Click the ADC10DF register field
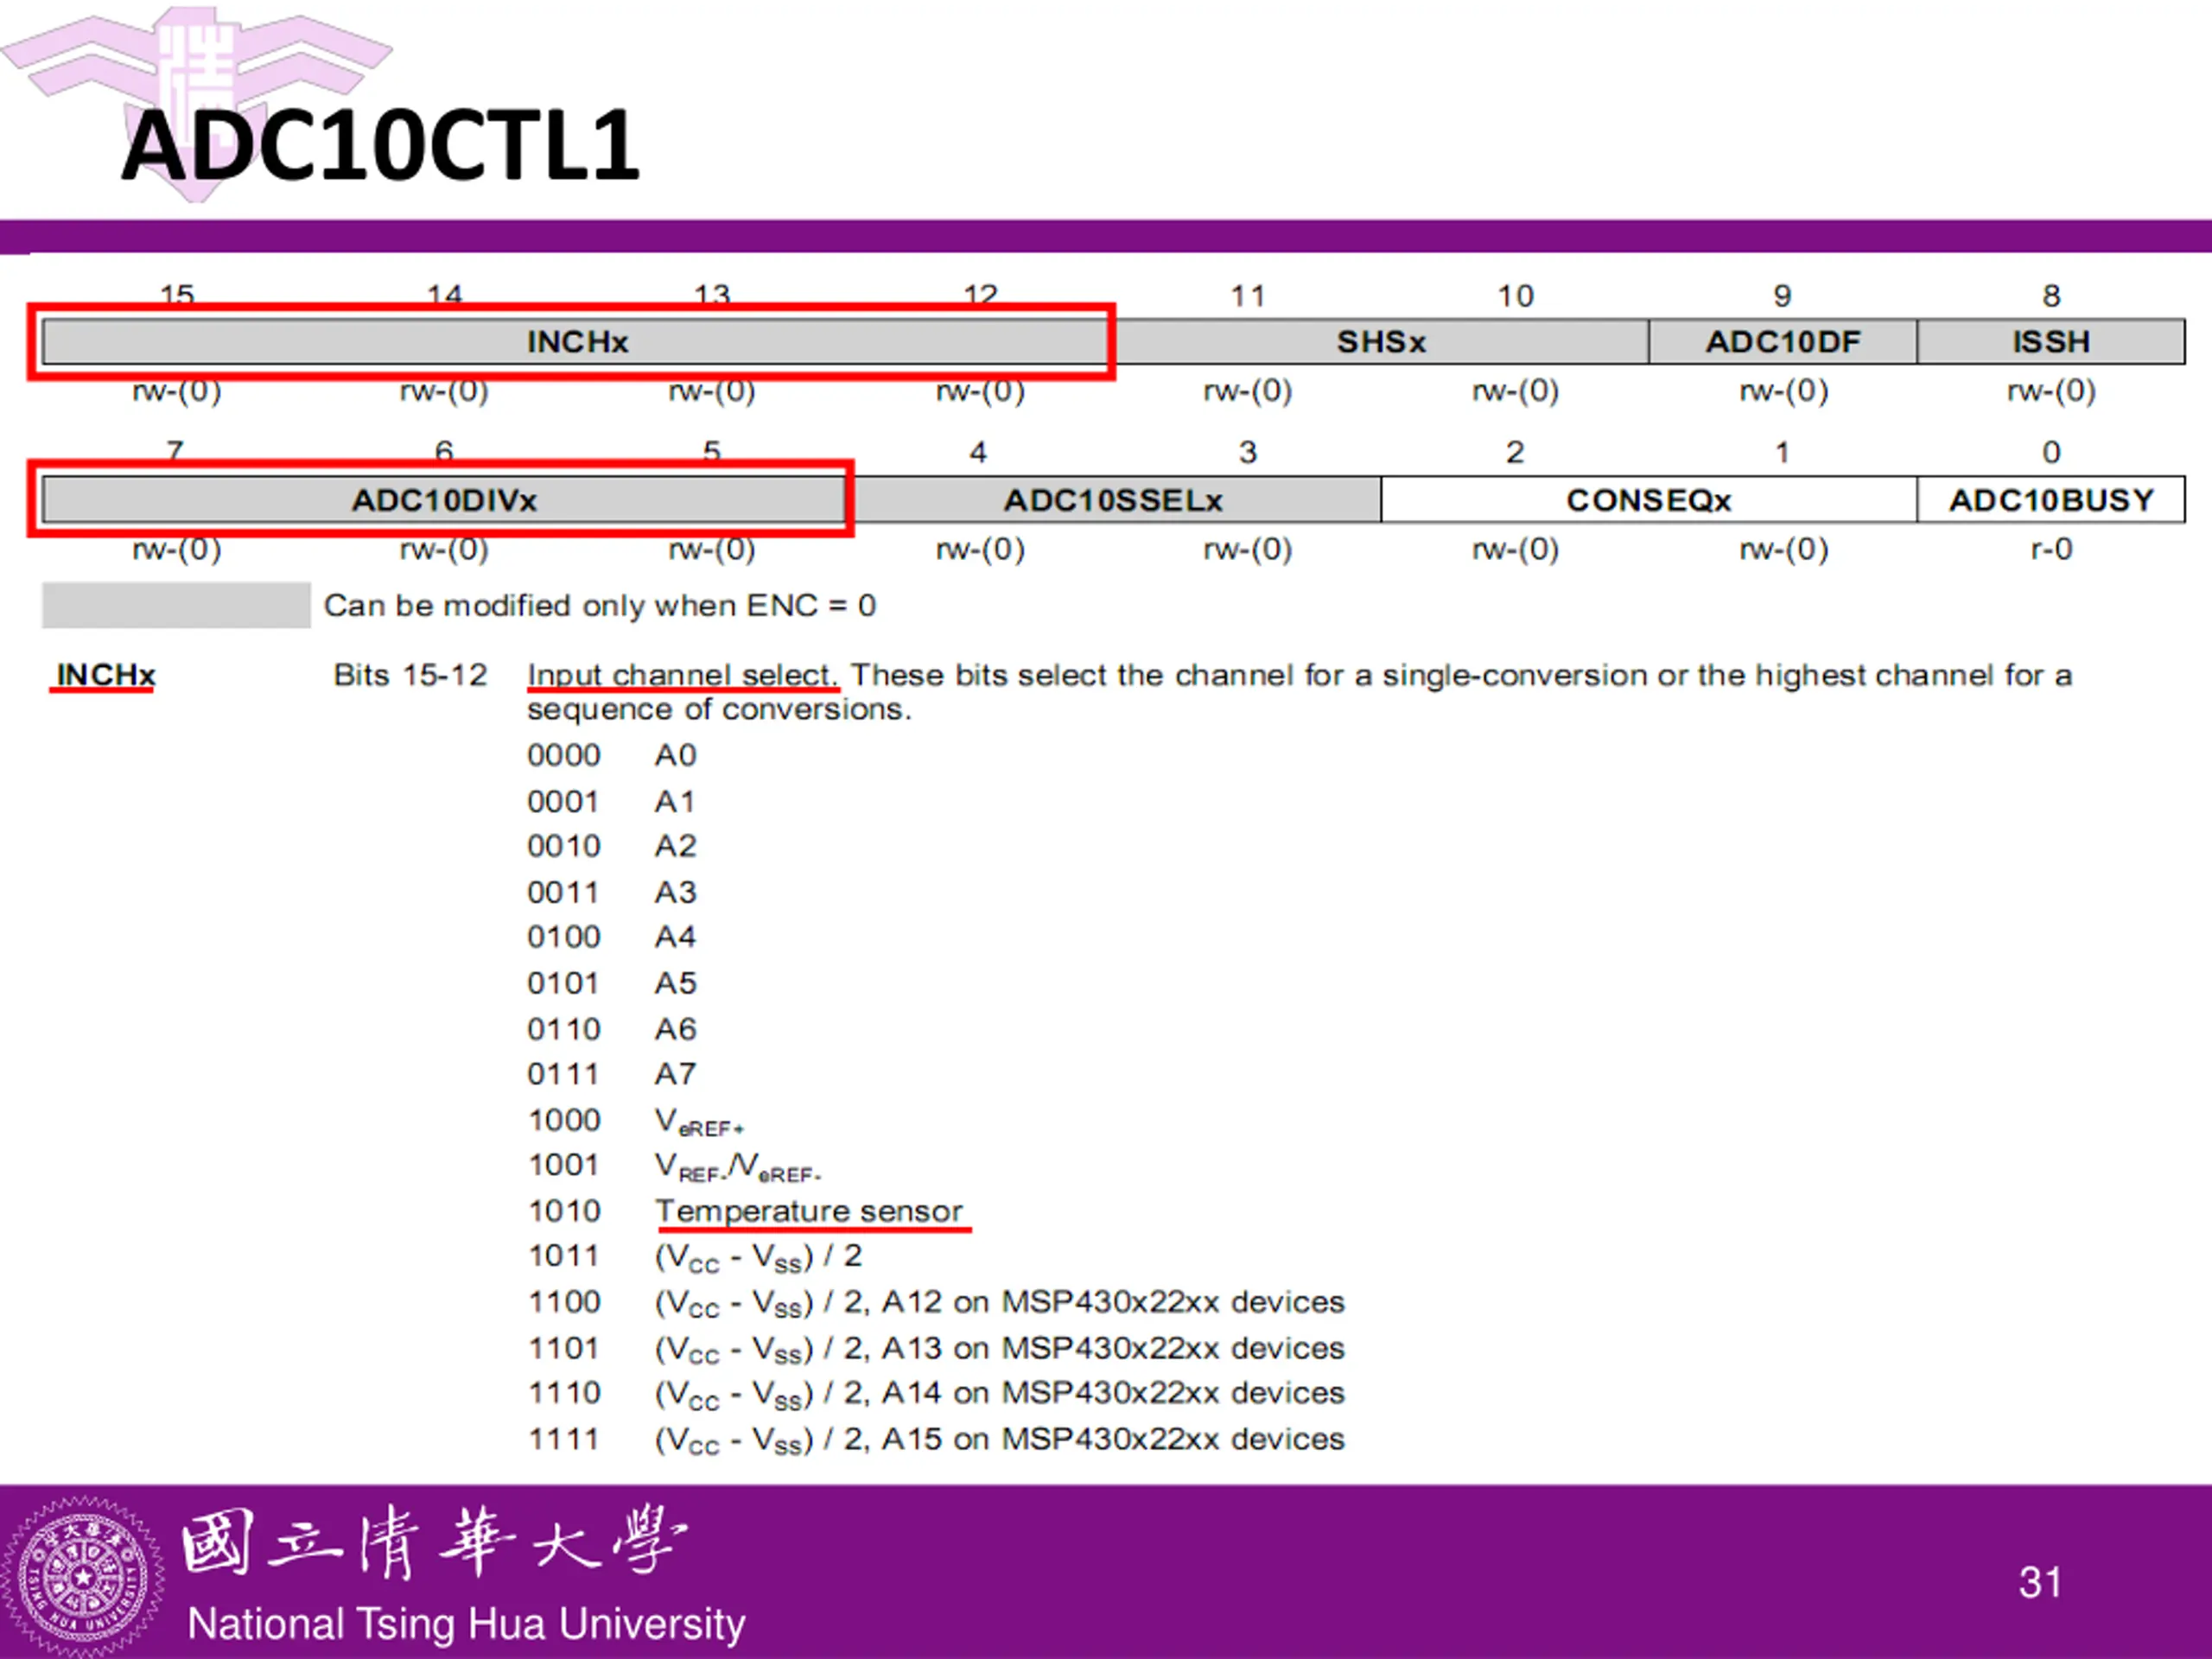Viewport: 2212px width, 1659px height. pyautogui.click(x=1783, y=342)
